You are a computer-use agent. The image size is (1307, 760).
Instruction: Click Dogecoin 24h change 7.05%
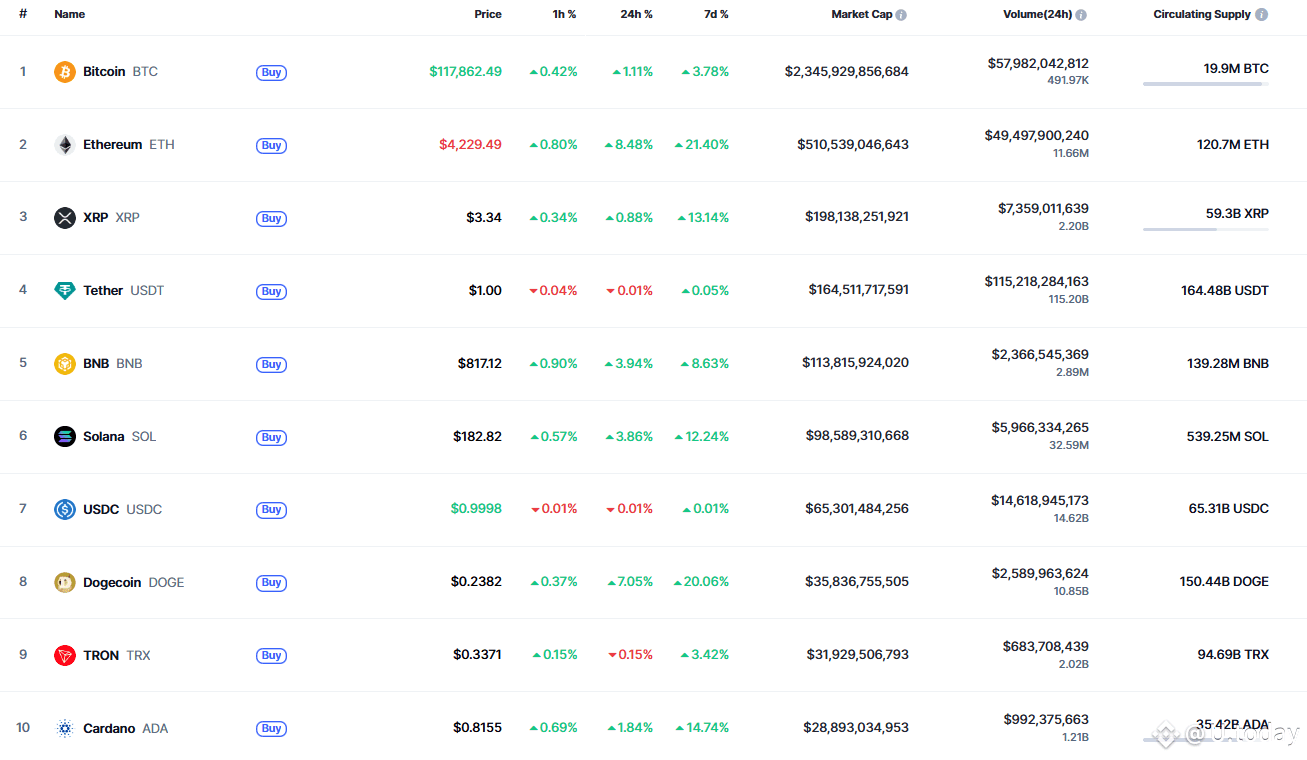click(629, 582)
